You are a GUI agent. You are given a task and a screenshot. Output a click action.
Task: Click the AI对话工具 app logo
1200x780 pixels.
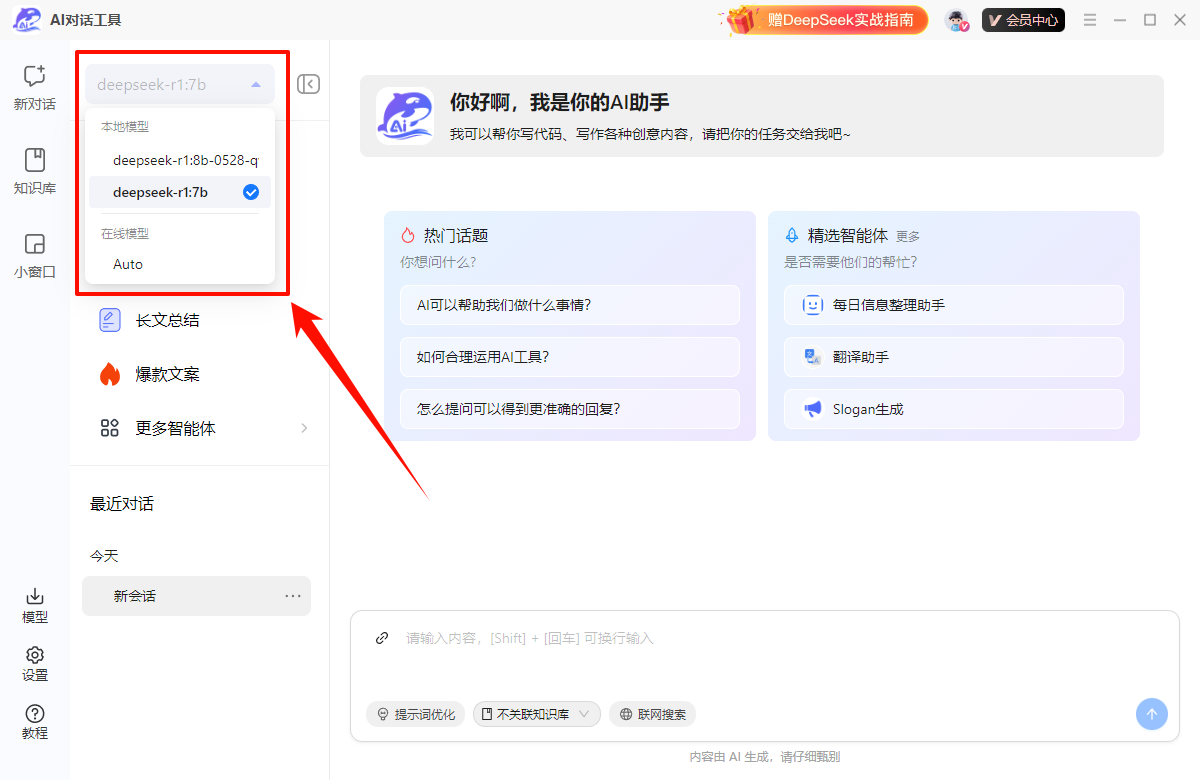[27, 20]
